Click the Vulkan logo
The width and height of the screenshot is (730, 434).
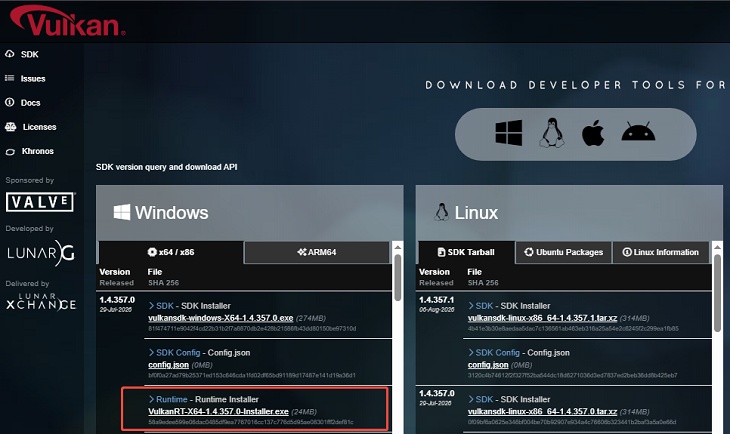point(68,21)
